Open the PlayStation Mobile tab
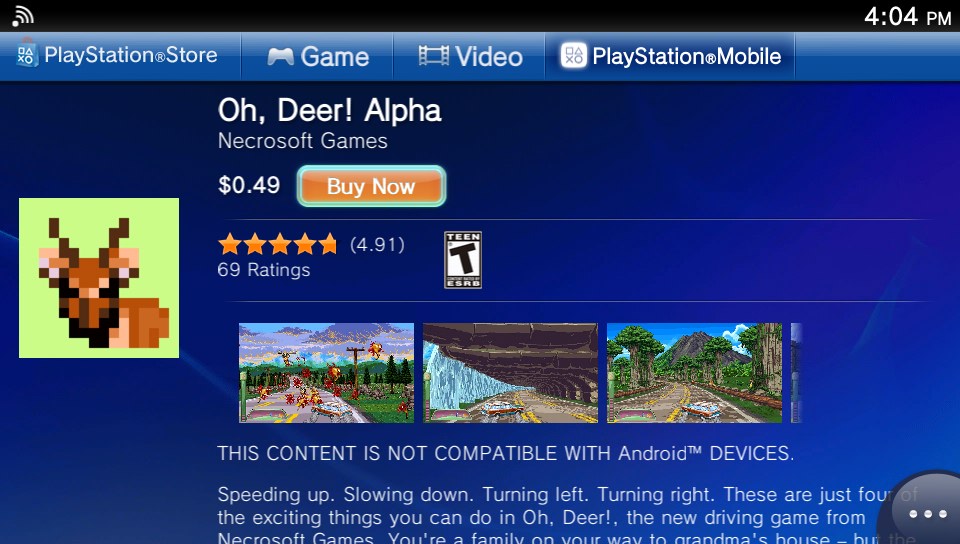Image resolution: width=960 pixels, height=544 pixels. click(x=670, y=56)
